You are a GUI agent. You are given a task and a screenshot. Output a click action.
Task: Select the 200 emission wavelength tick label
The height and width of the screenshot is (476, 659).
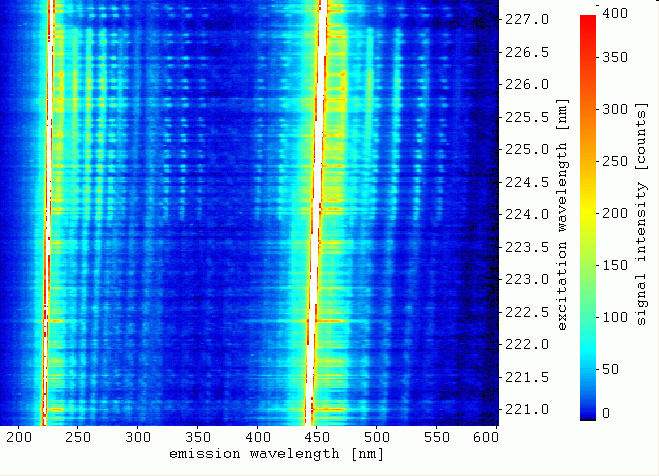(19, 437)
